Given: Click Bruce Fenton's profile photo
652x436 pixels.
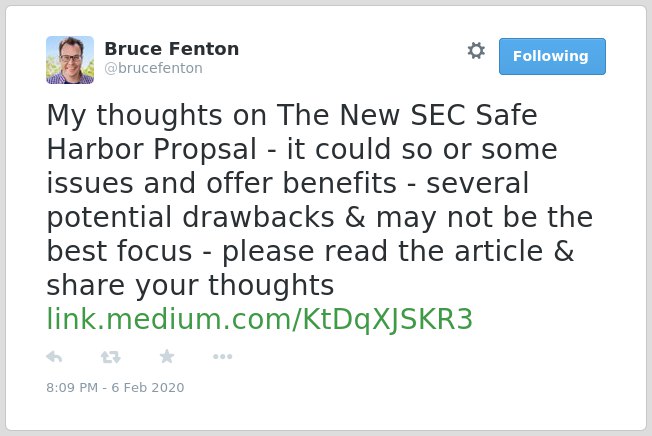Looking at the screenshot, I should (70, 60).
